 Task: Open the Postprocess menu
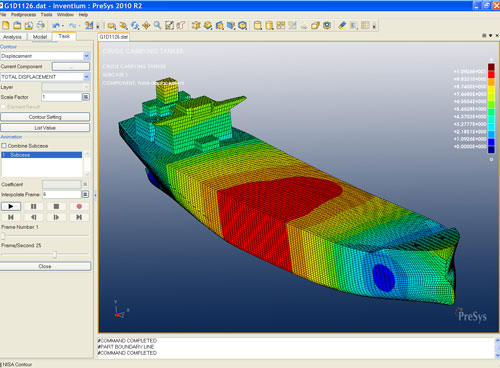point(23,15)
